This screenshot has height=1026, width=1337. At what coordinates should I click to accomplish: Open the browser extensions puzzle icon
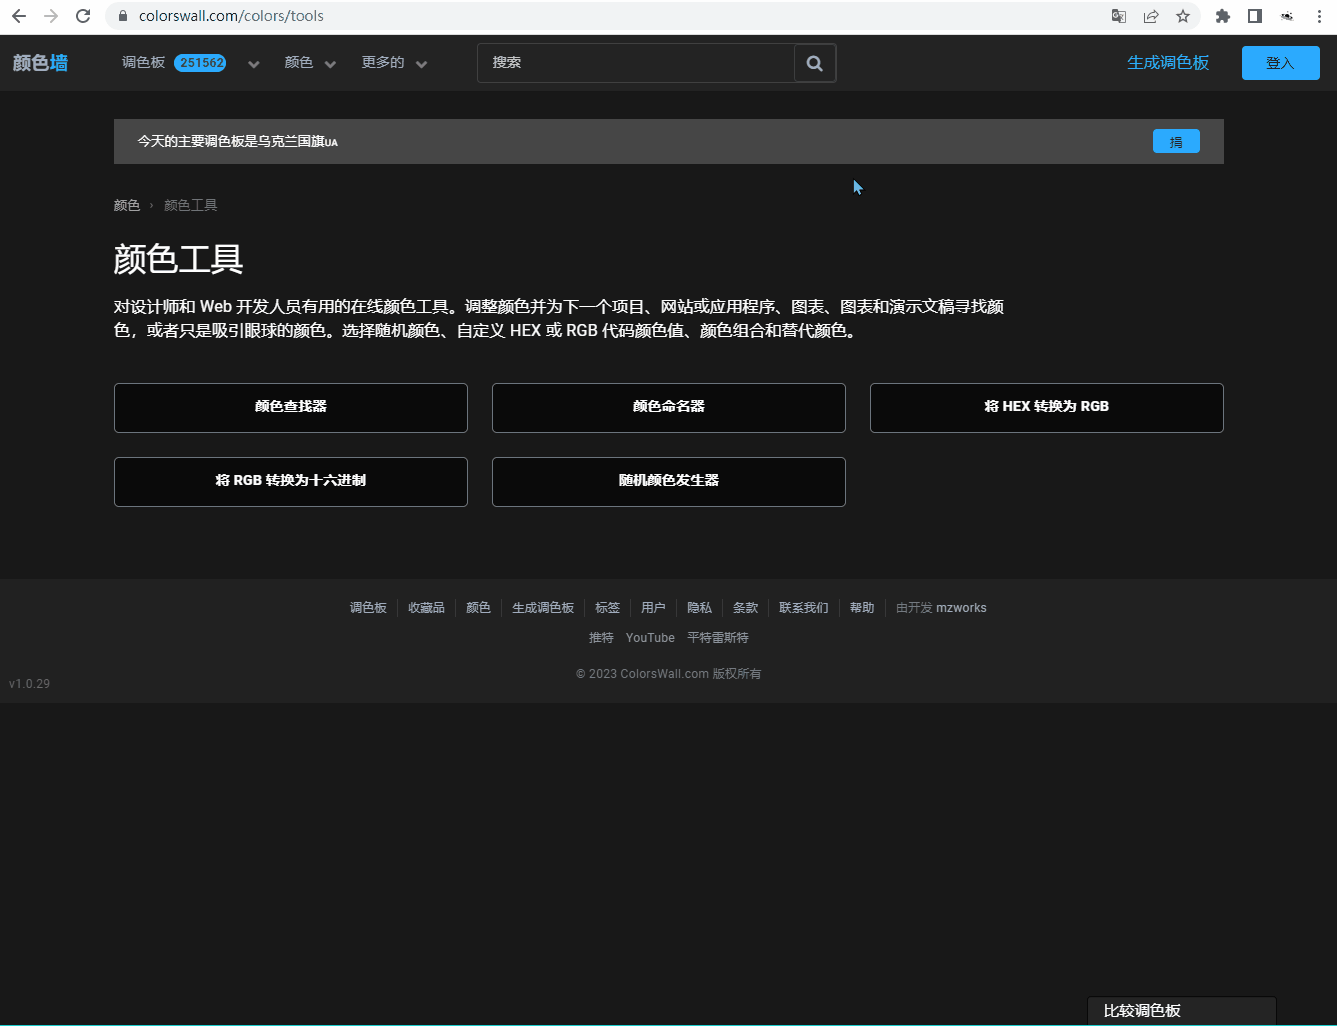pyautogui.click(x=1222, y=16)
